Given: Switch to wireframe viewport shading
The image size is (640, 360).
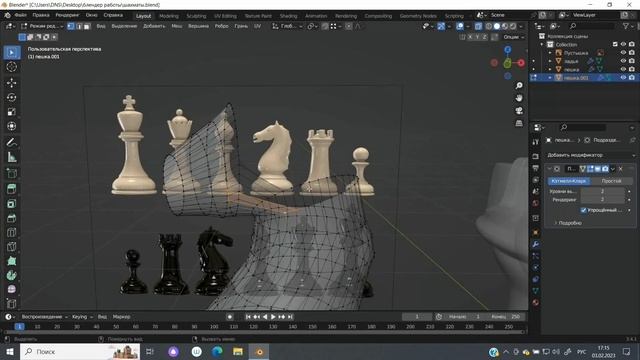Looking at the screenshot, I should click(x=489, y=26).
